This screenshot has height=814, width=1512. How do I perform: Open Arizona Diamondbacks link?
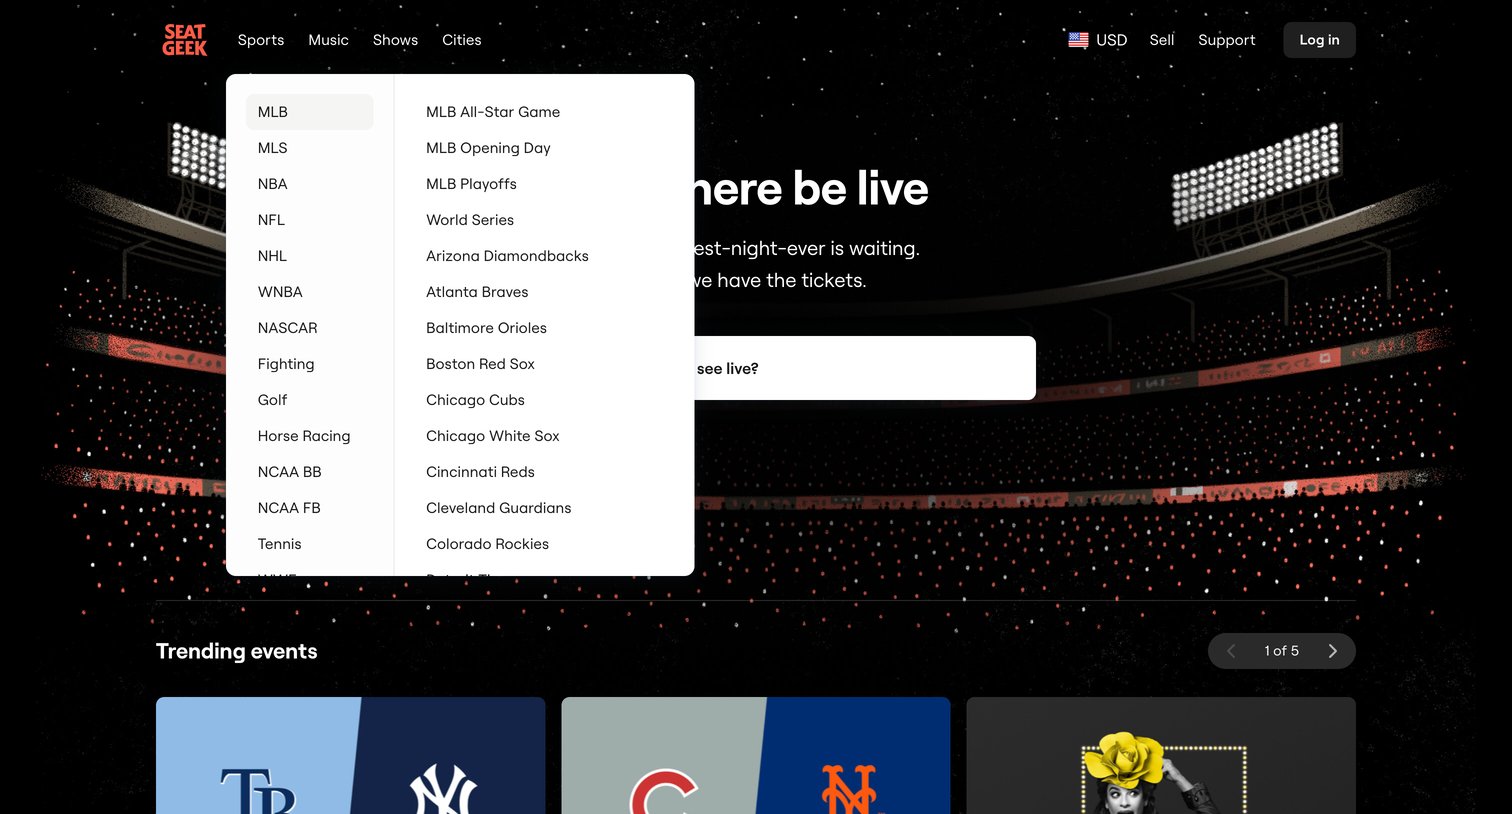pyautogui.click(x=507, y=256)
